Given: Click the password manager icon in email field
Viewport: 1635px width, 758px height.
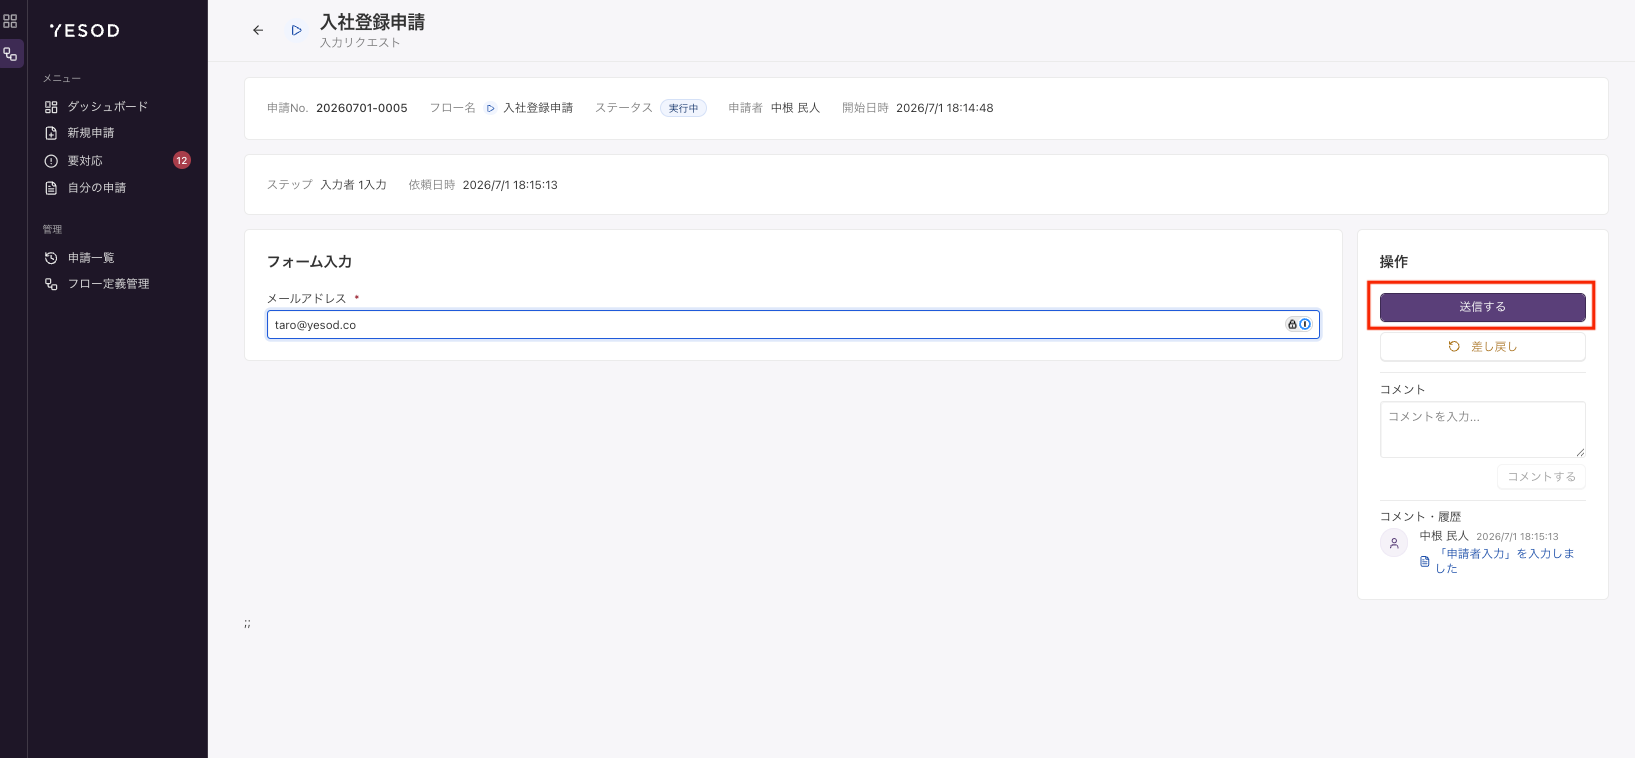Looking at the screenshot, I should 1298,324.
